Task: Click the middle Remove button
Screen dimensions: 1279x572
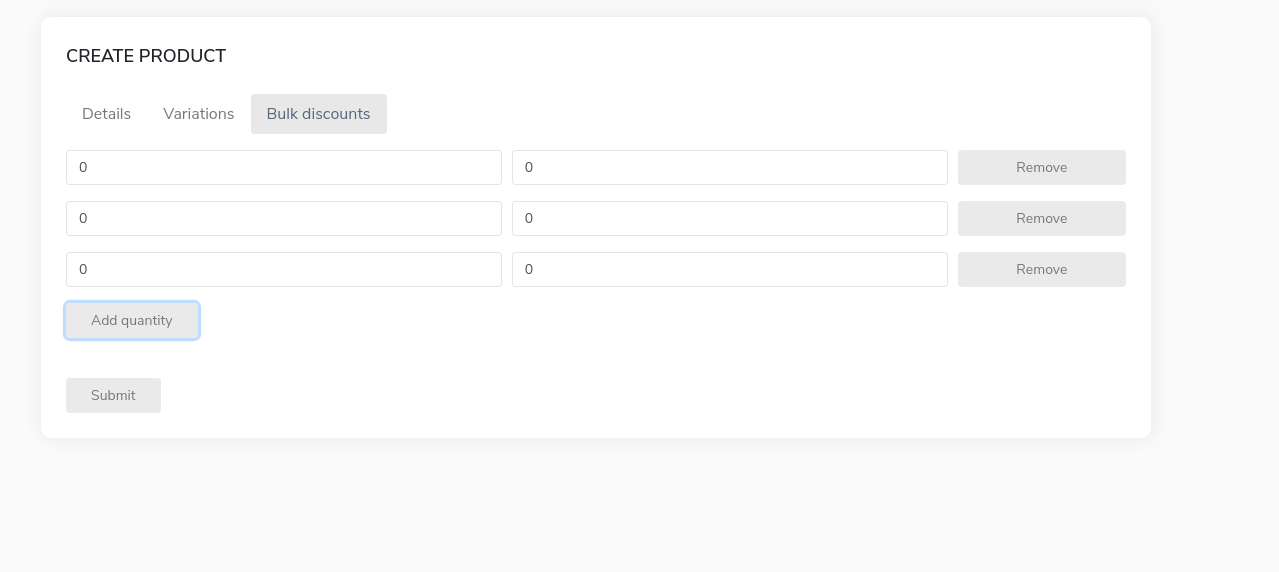Action: click(x=1041, y=219)
